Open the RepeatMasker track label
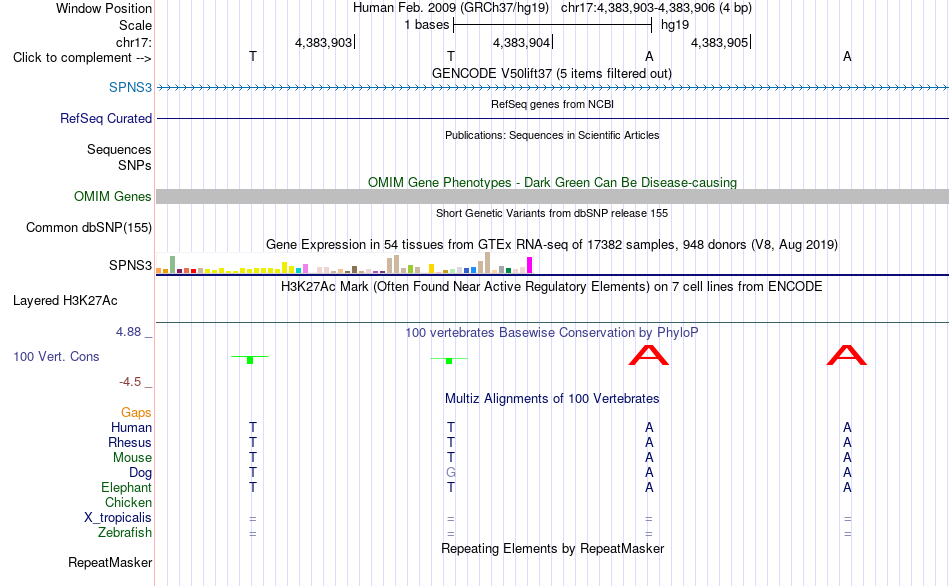 [x=110, y=562]
